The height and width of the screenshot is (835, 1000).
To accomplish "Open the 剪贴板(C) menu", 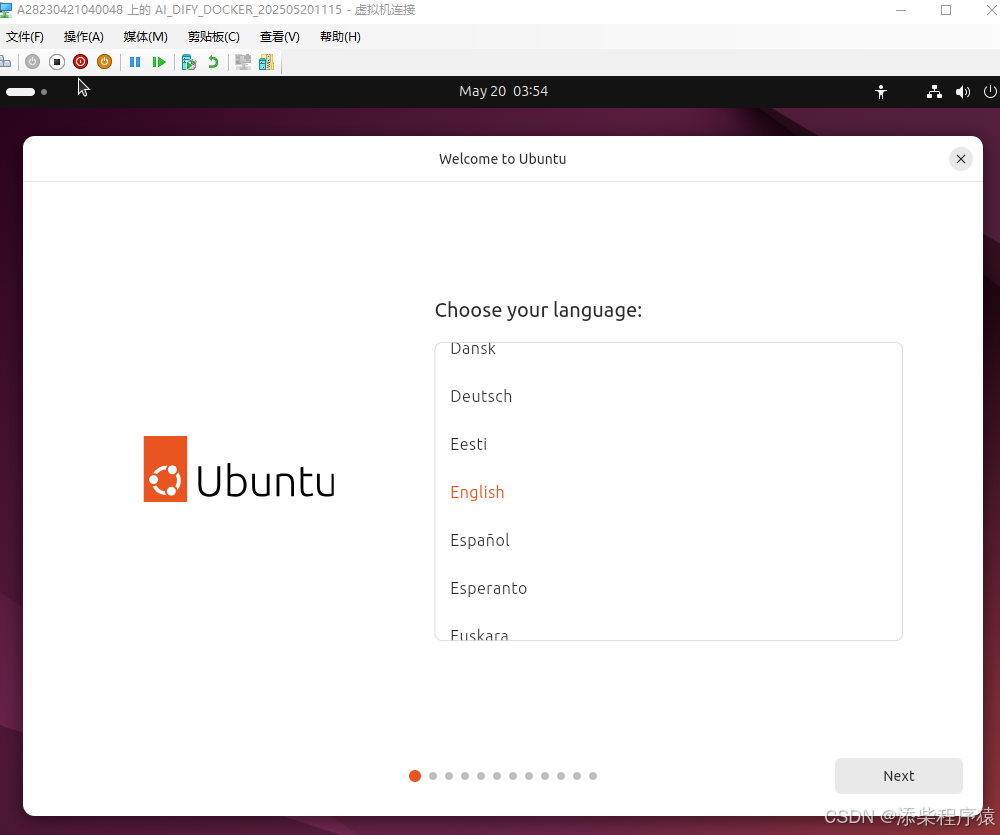I will coord(214,37).
